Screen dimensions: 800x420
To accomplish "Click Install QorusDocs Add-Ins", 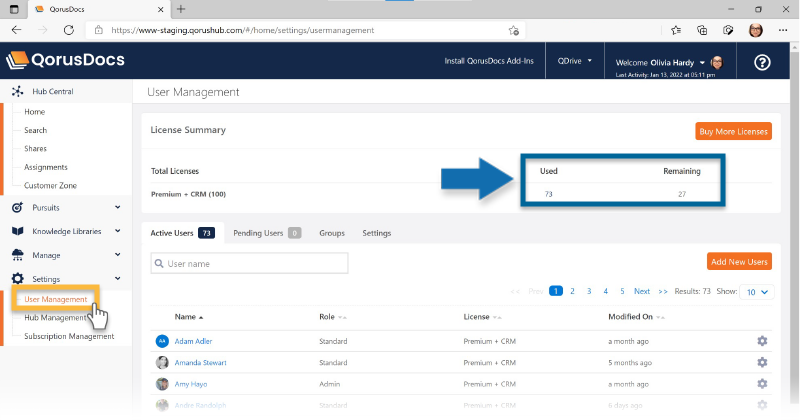I will (489, 61).
